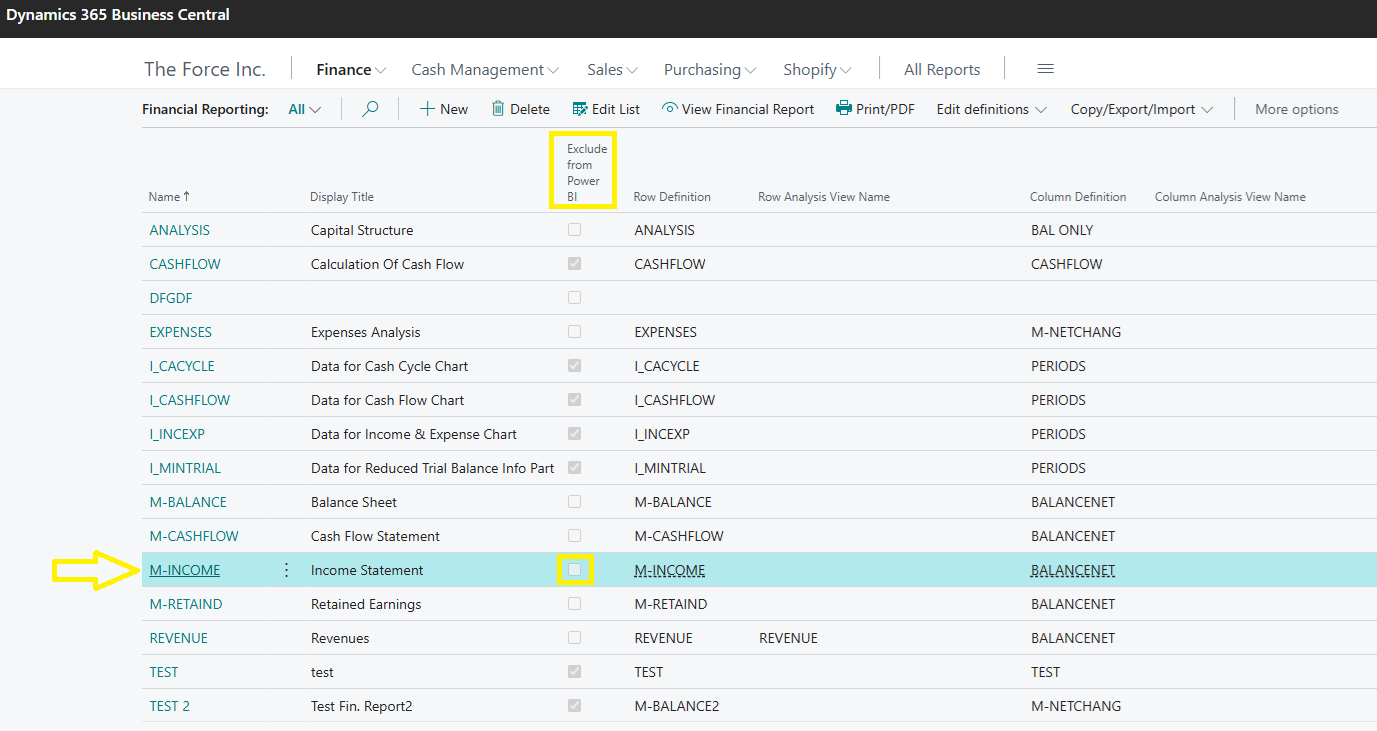Click 'Cash Flow Statement' display title cell
The width and height of the screenshot is (1377, 731).
coord(375,536)
